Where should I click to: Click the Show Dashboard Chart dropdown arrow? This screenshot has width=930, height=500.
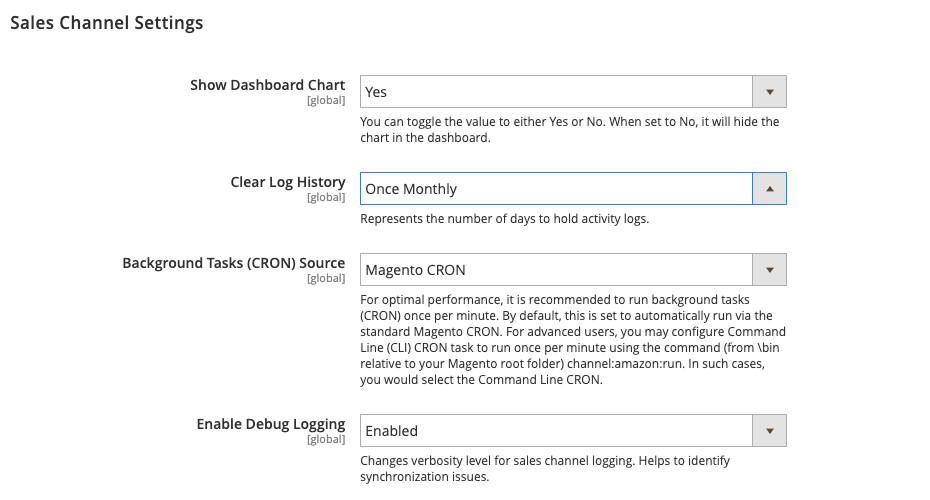pyautogui.click(x=769, y=92)
